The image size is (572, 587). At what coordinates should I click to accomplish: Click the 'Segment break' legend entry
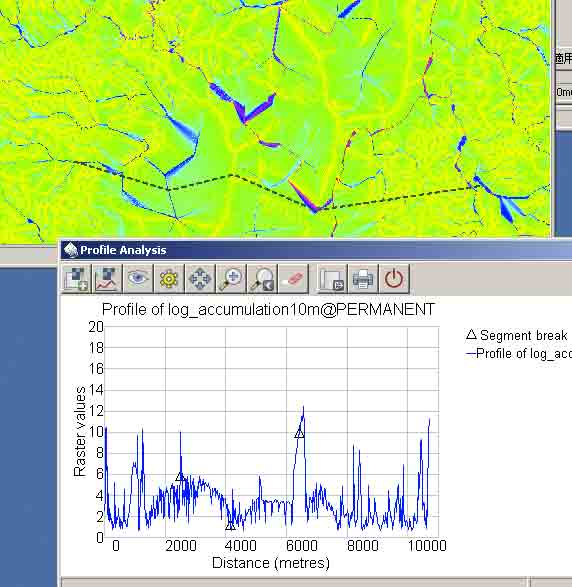pyautogui.click(x=517, y=335)
